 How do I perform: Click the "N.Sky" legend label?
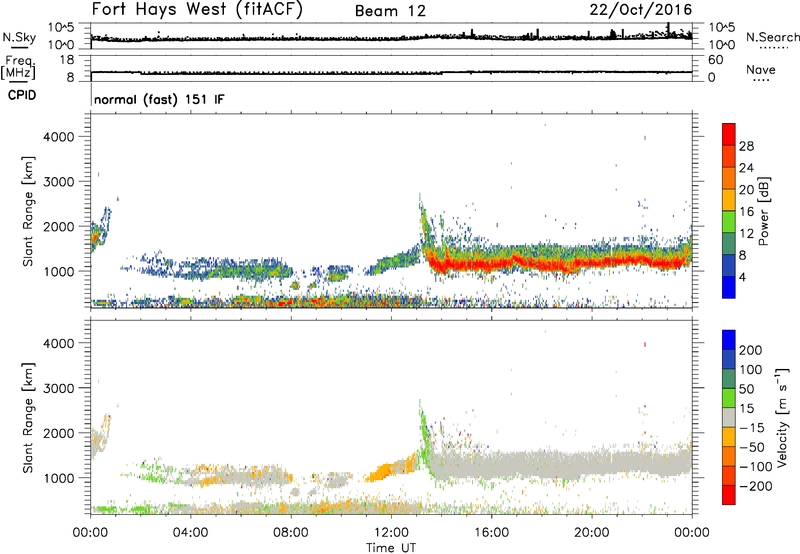19,37
